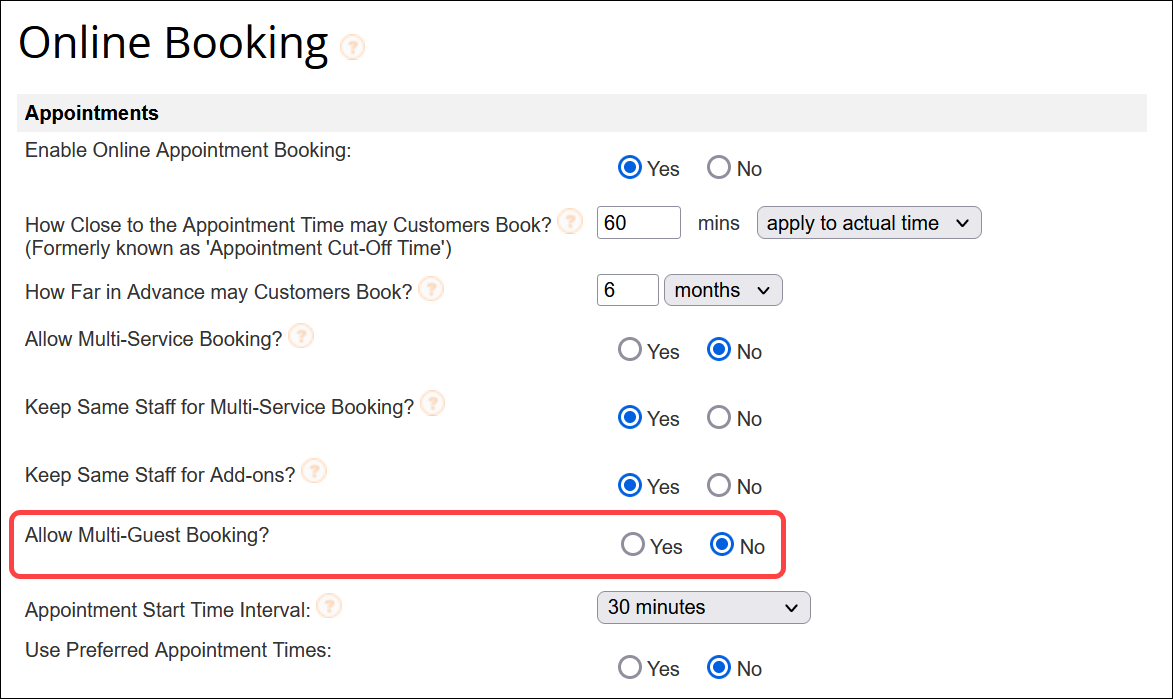The height and width of the screenshot is (699, 1173).
Task: Choose Yes for Keep Same Staff Multi-Service Booking
Action: pyautogui.click(x=630, y=417)
